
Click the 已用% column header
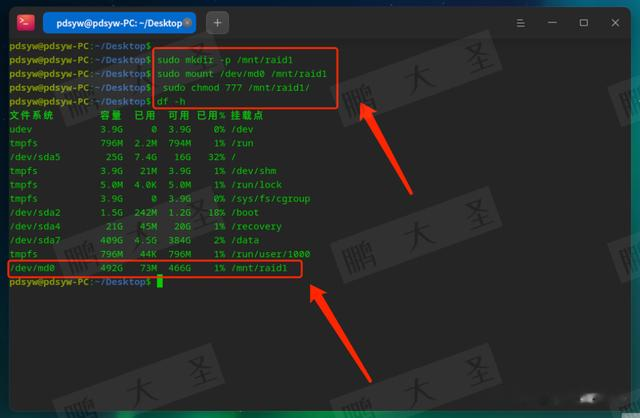coord(211,116)
